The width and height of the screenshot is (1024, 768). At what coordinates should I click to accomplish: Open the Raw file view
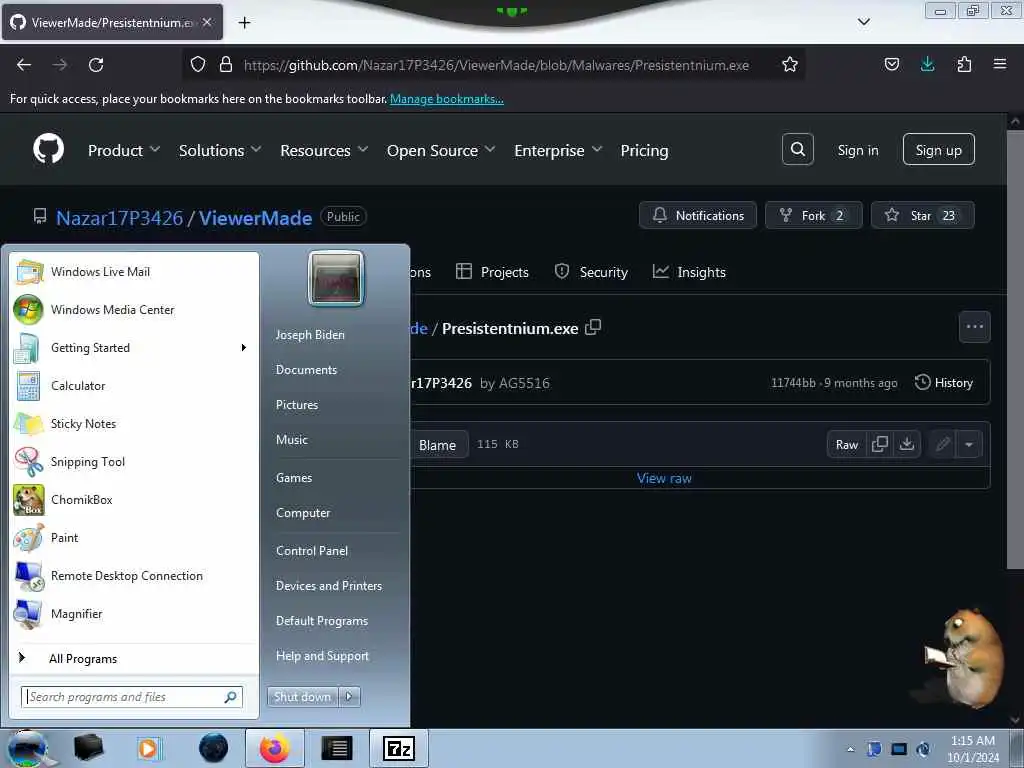(846, 444)
